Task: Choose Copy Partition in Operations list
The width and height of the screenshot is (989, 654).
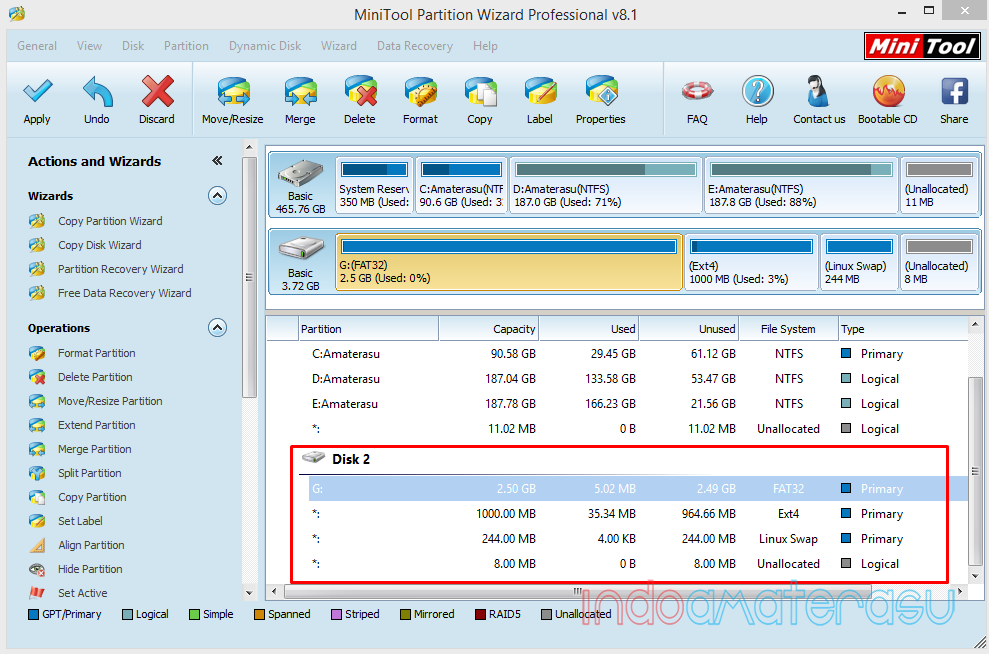Action: (92, 497)
